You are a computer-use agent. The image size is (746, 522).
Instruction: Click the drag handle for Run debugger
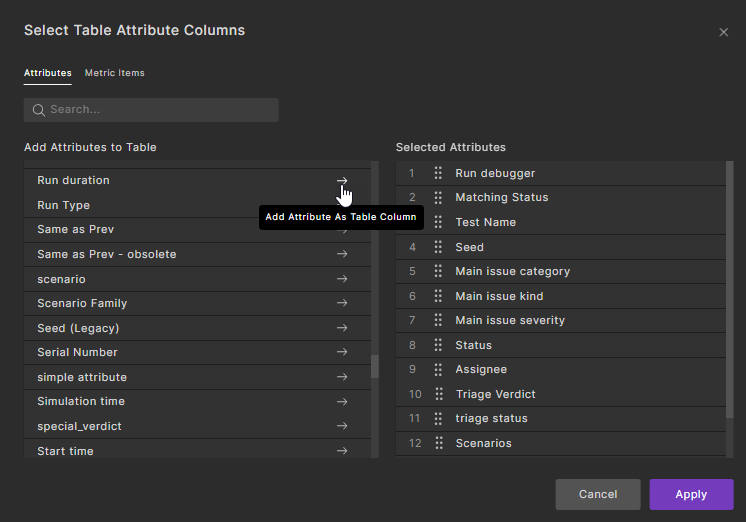(x=438, y=173)
